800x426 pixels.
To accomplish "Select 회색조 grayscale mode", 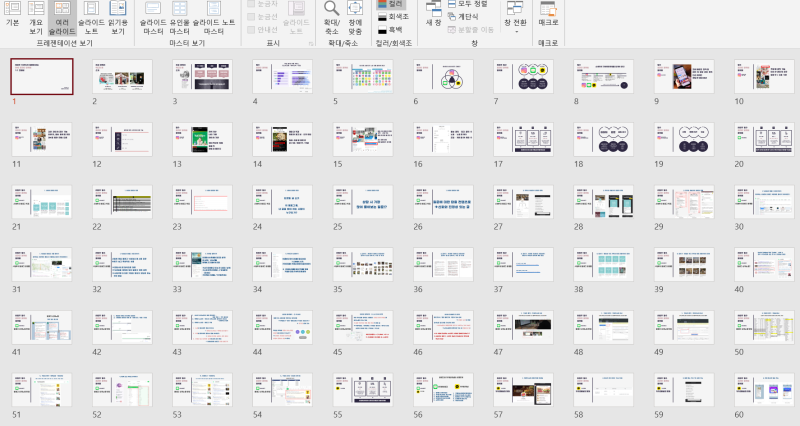I will pyautogui.click(x=393, y=17).
